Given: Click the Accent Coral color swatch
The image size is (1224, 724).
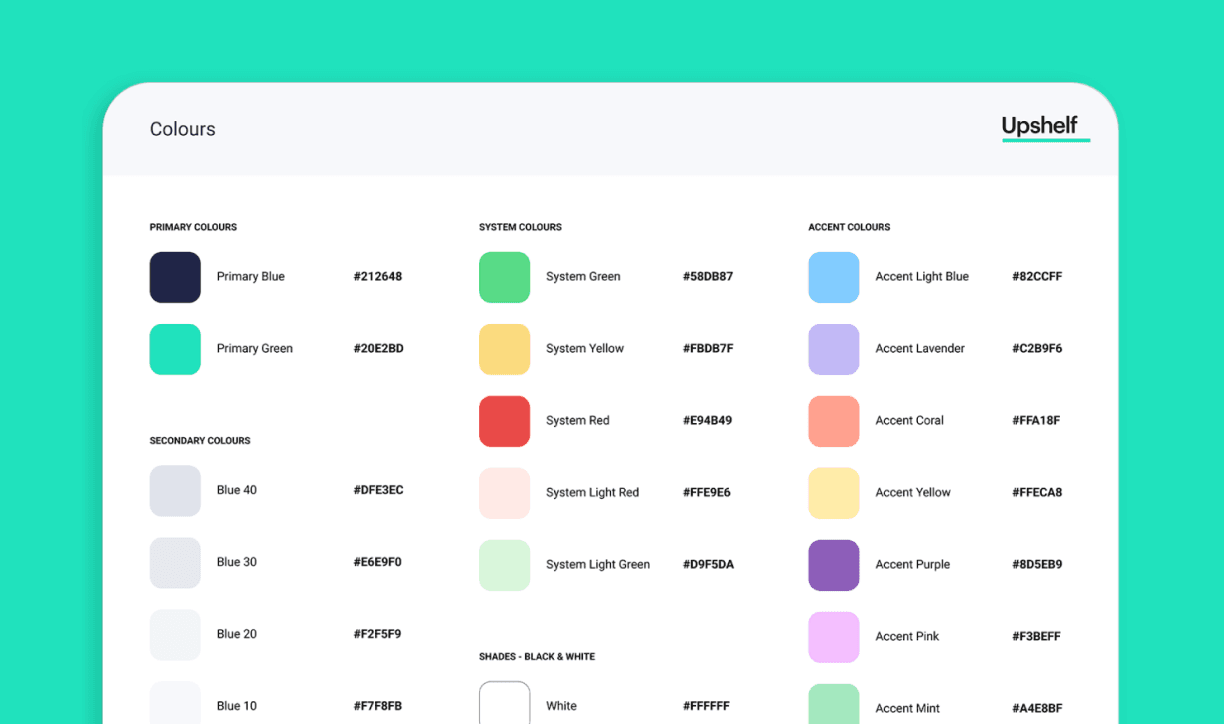Looking at the screenshot, I should point(833,421).
